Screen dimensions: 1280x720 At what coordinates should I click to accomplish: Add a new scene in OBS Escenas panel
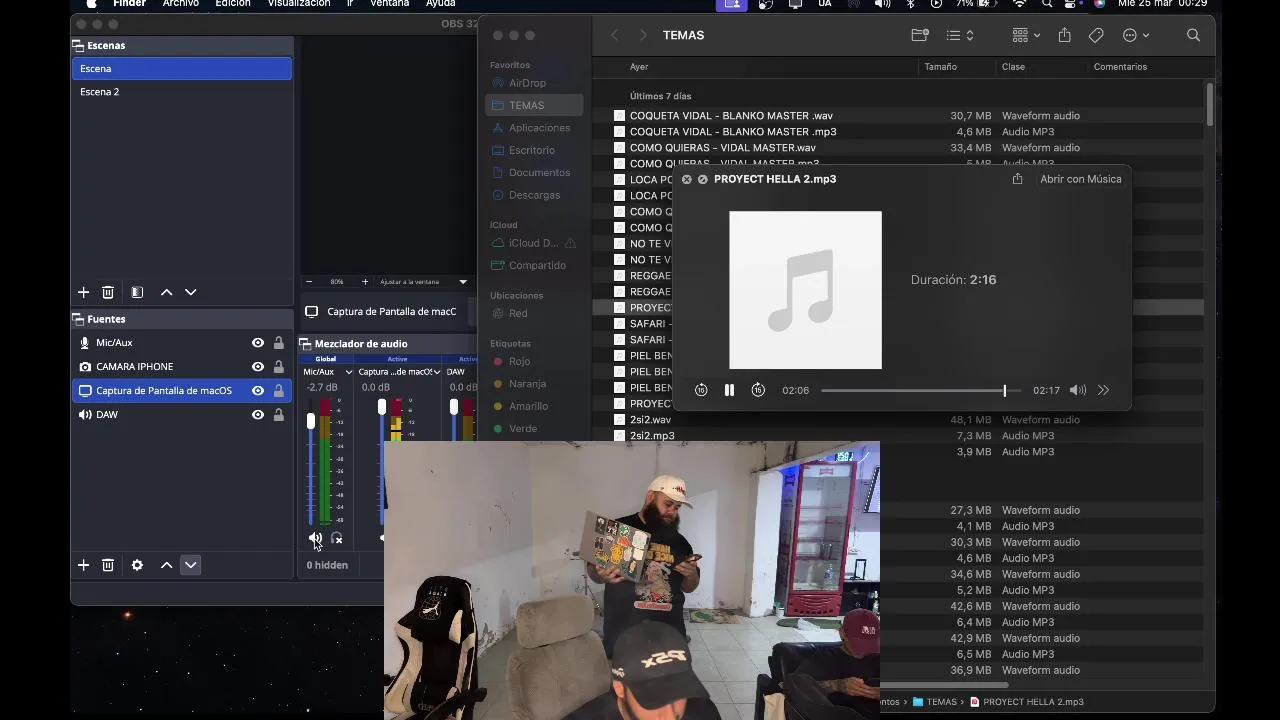[x=83, y=292]
